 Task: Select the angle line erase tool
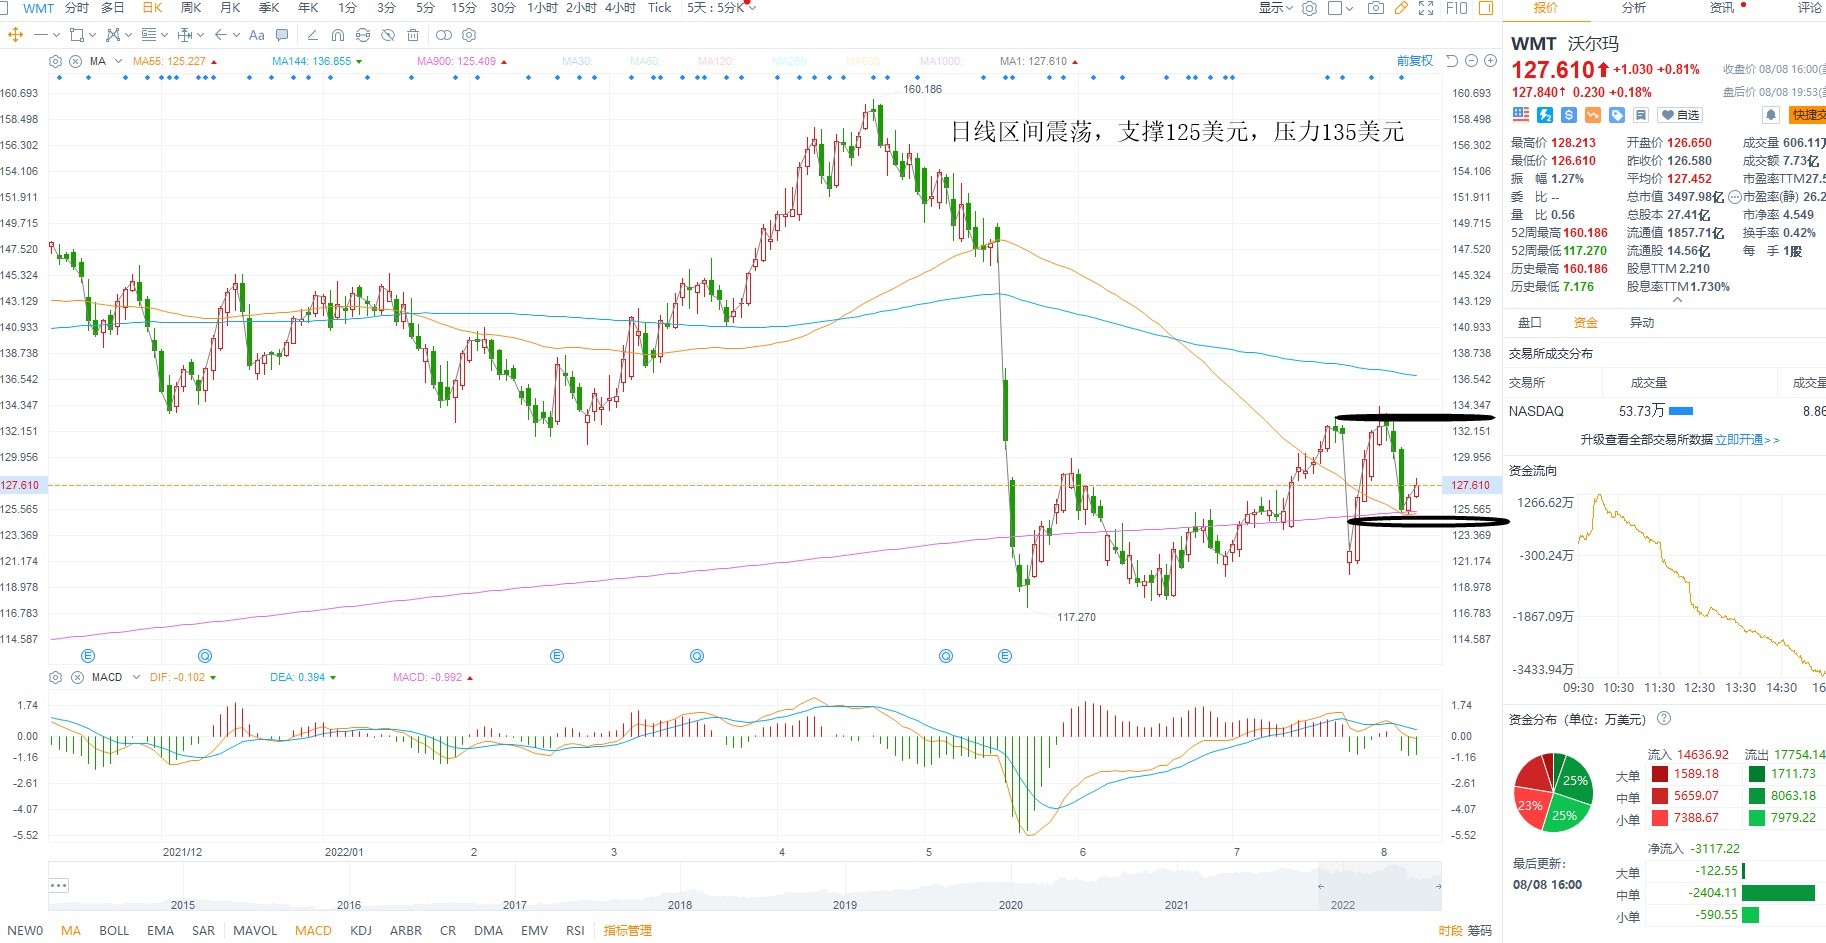pyautogui.click(x=312, y=35)
